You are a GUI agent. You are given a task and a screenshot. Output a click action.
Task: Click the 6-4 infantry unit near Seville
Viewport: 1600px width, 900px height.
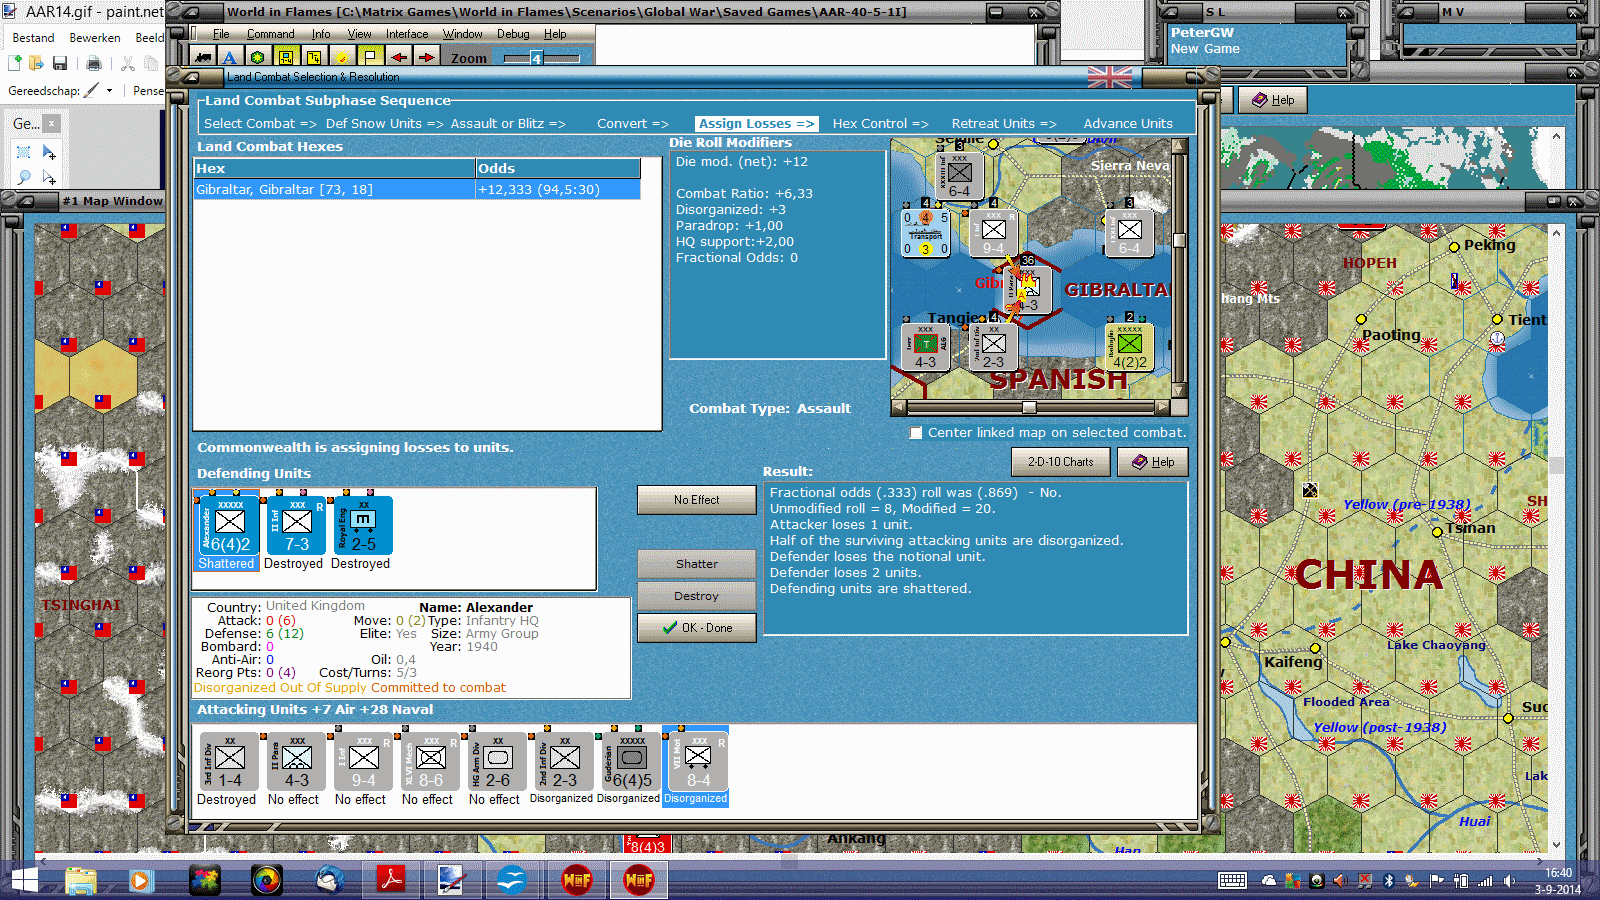click(959, 176)
